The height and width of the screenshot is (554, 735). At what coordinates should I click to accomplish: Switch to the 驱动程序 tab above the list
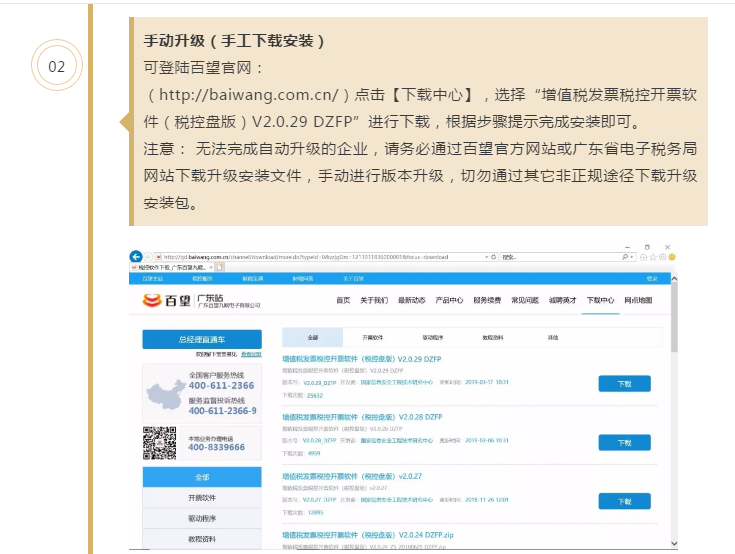(x=432, y=338)
